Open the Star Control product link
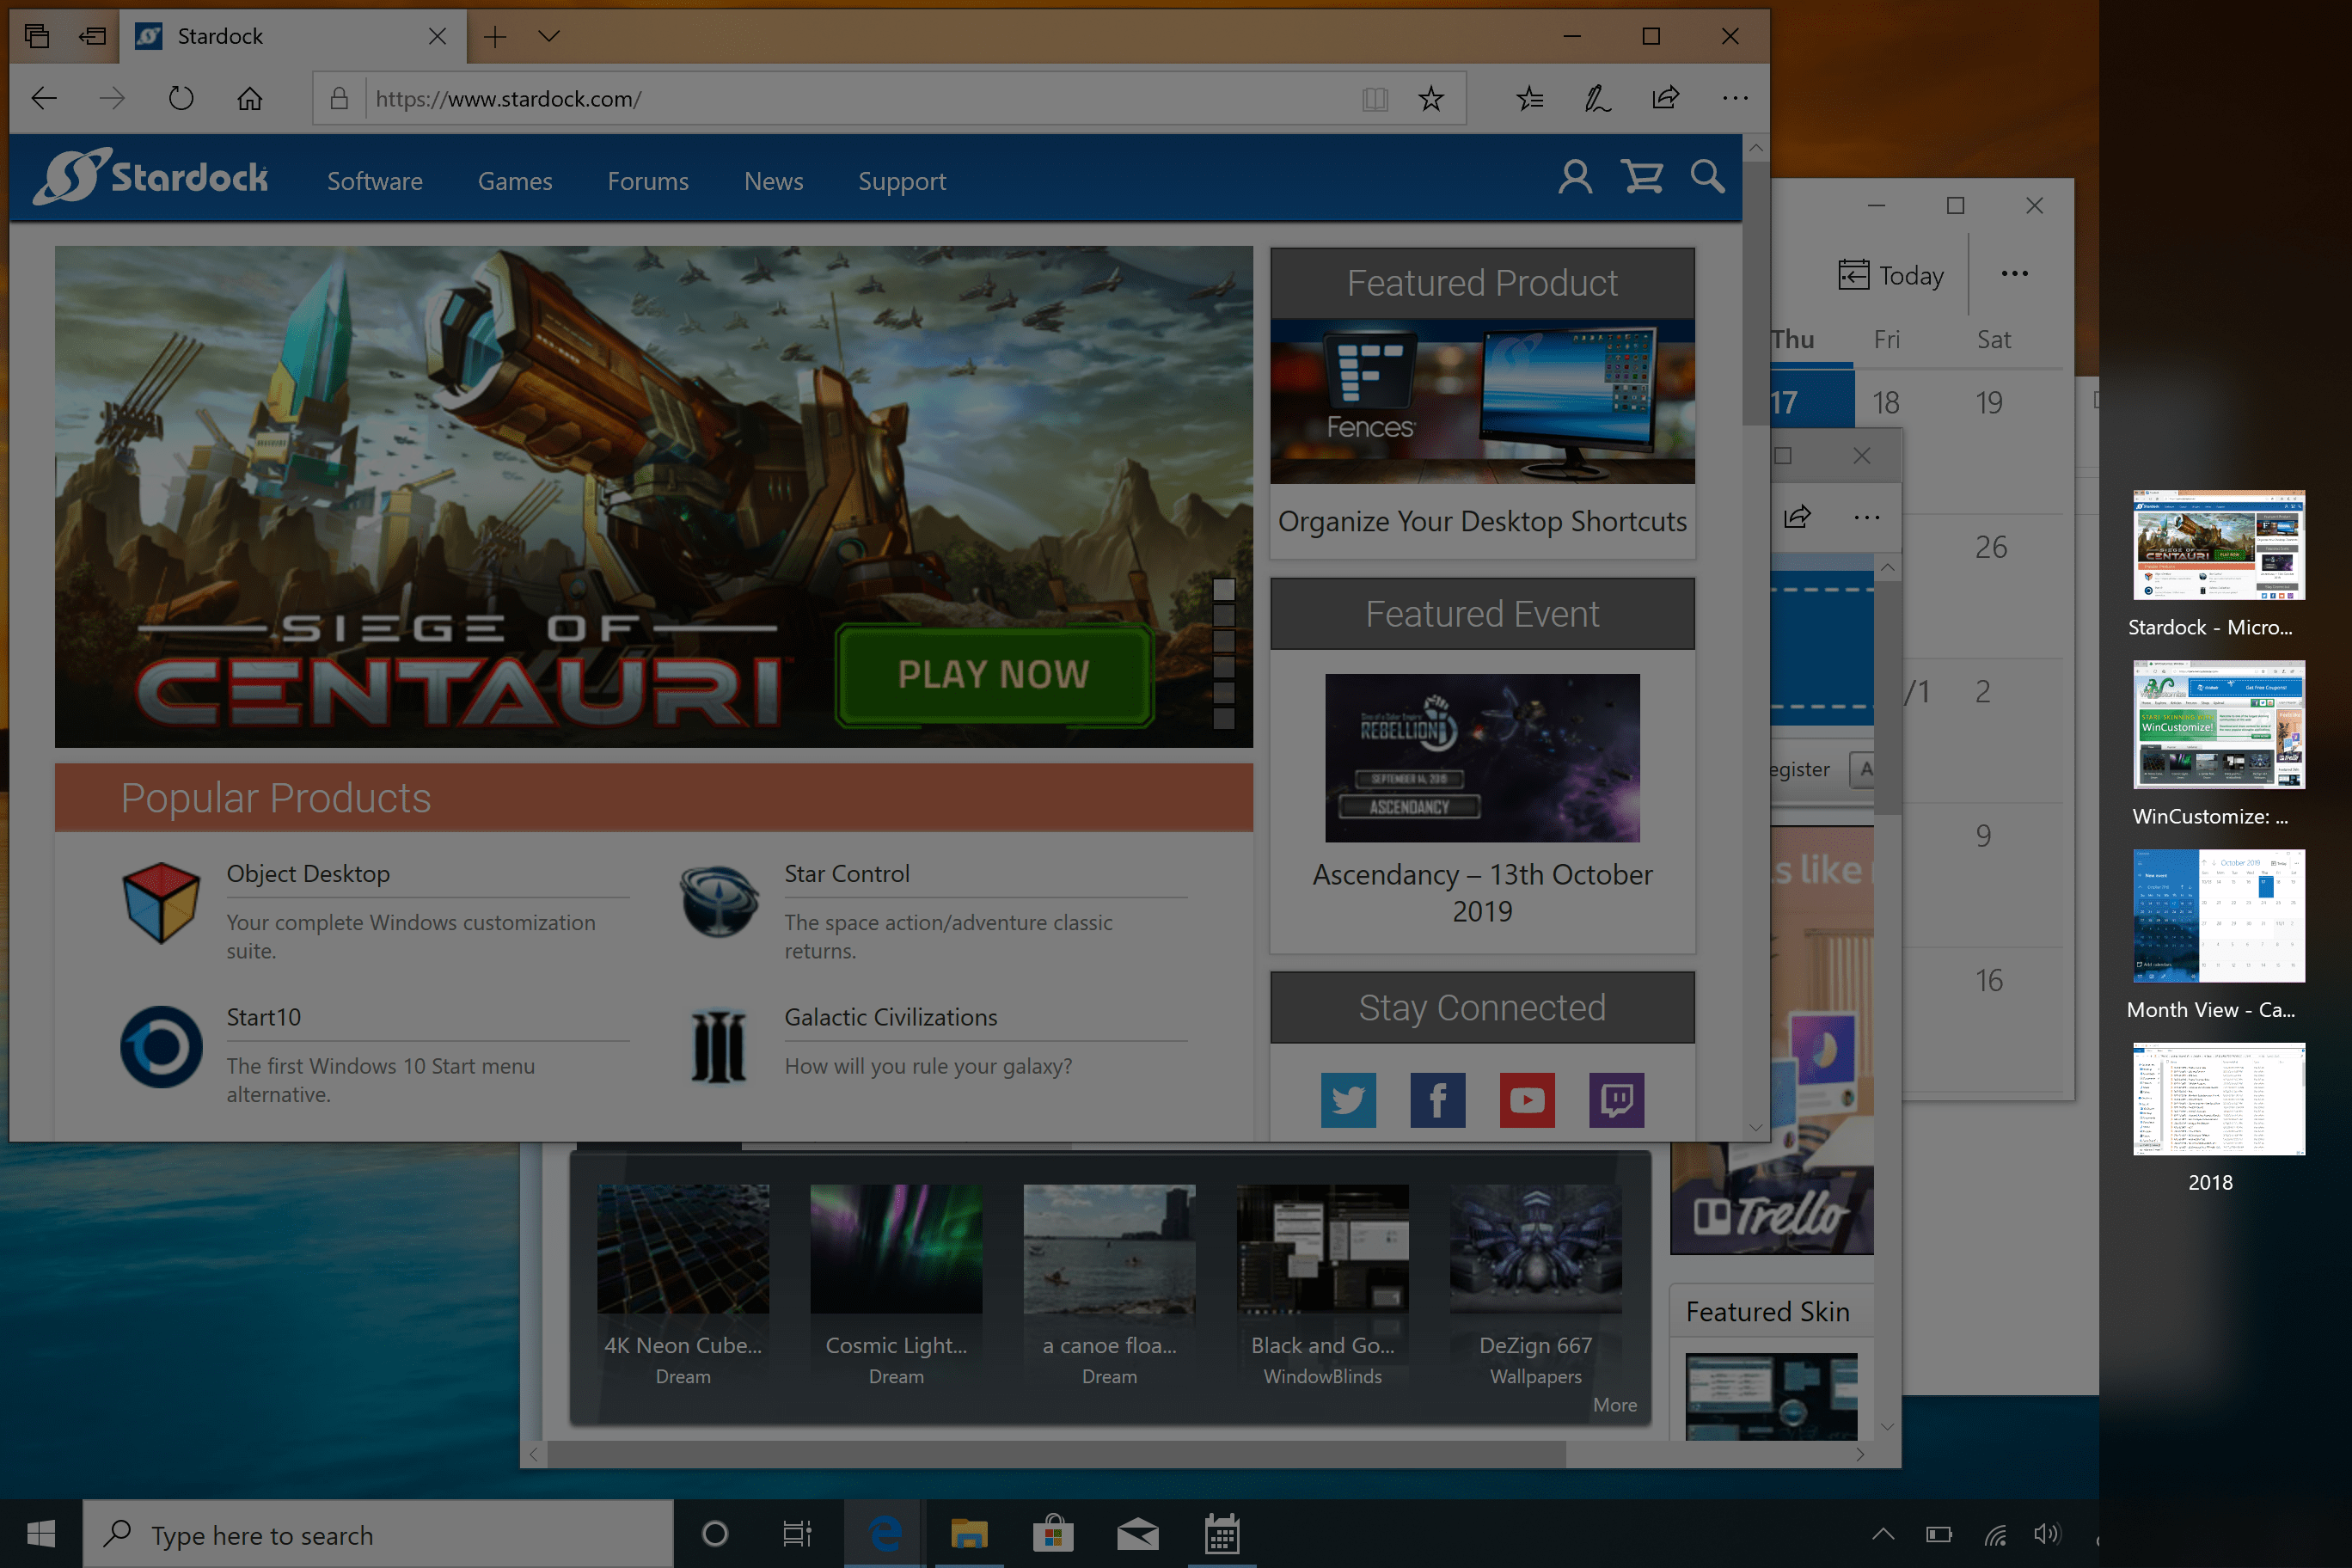This screenshot has height=1568, width=2352. click(x=847, y=874)
